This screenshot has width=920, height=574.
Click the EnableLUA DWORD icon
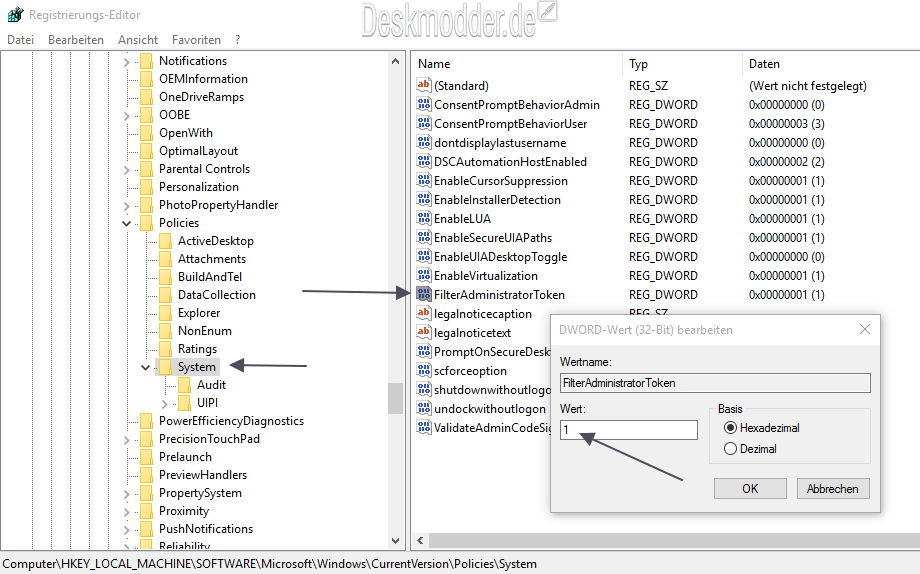(x=424, y=218)
